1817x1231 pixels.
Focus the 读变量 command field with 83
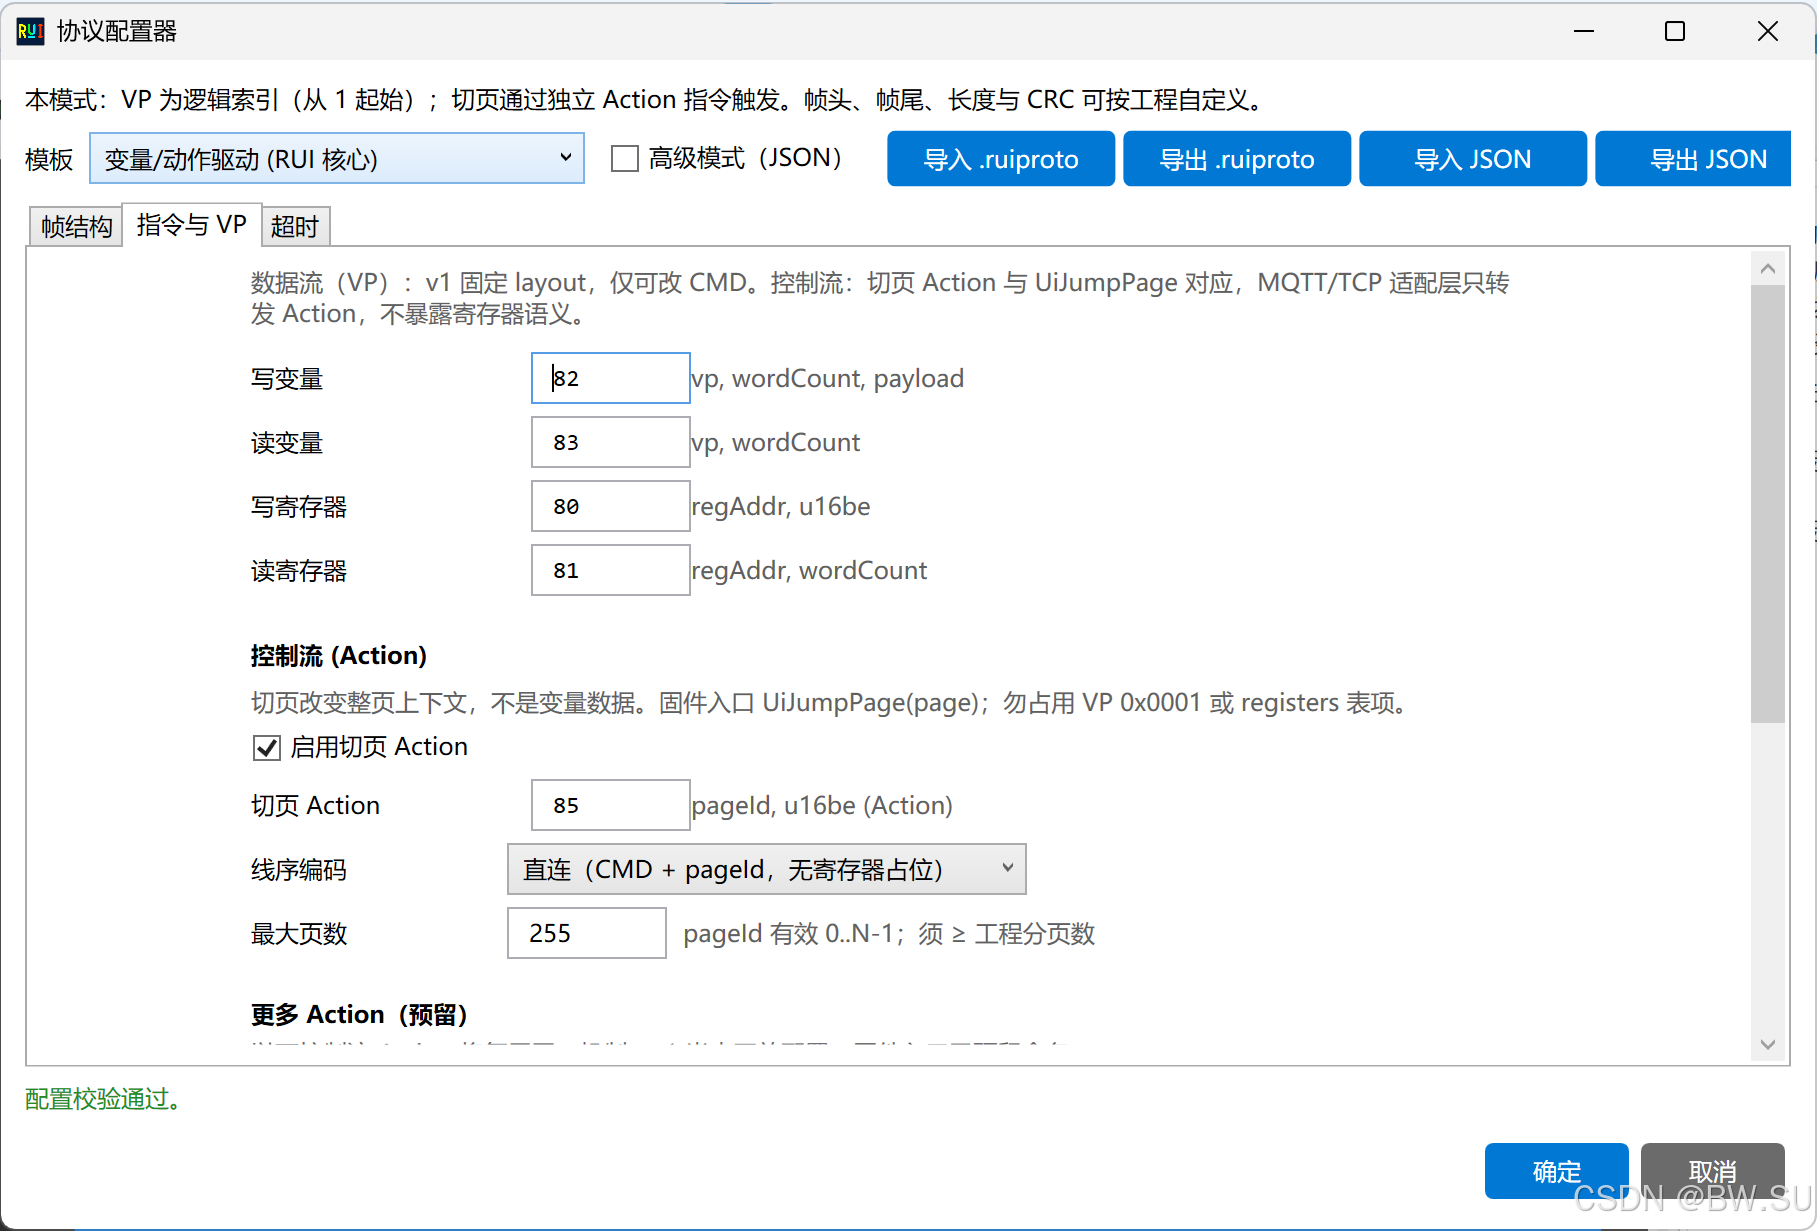[x=611, y=442]
